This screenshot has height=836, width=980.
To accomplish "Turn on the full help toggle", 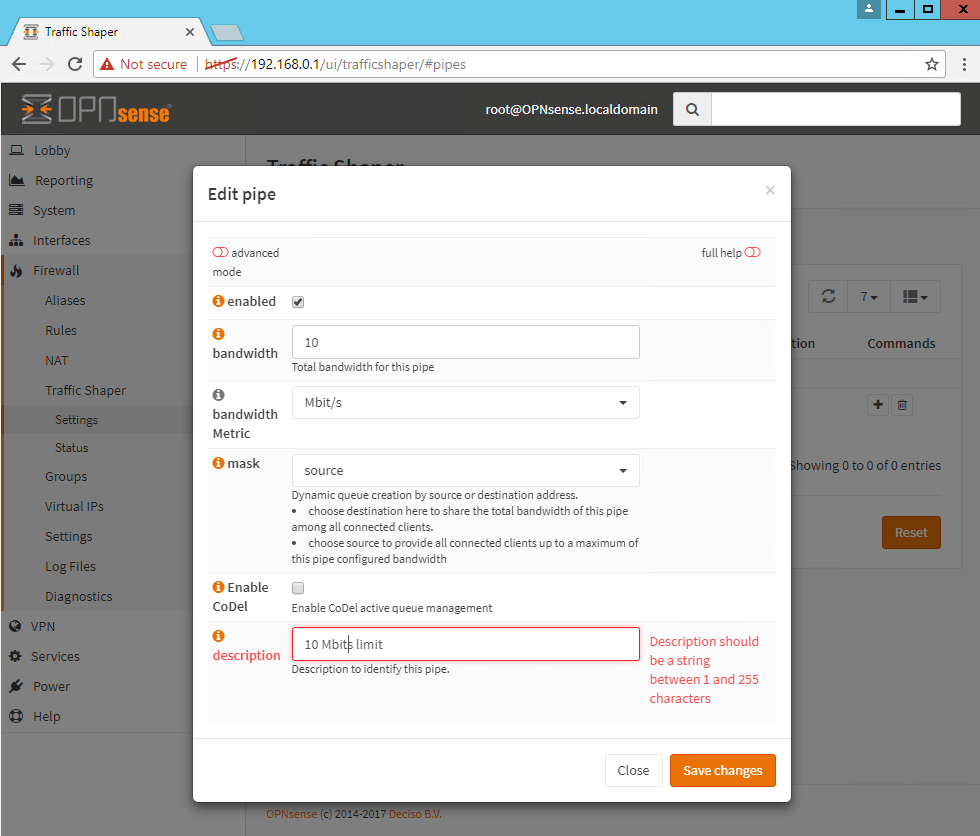I will point(753,253).
